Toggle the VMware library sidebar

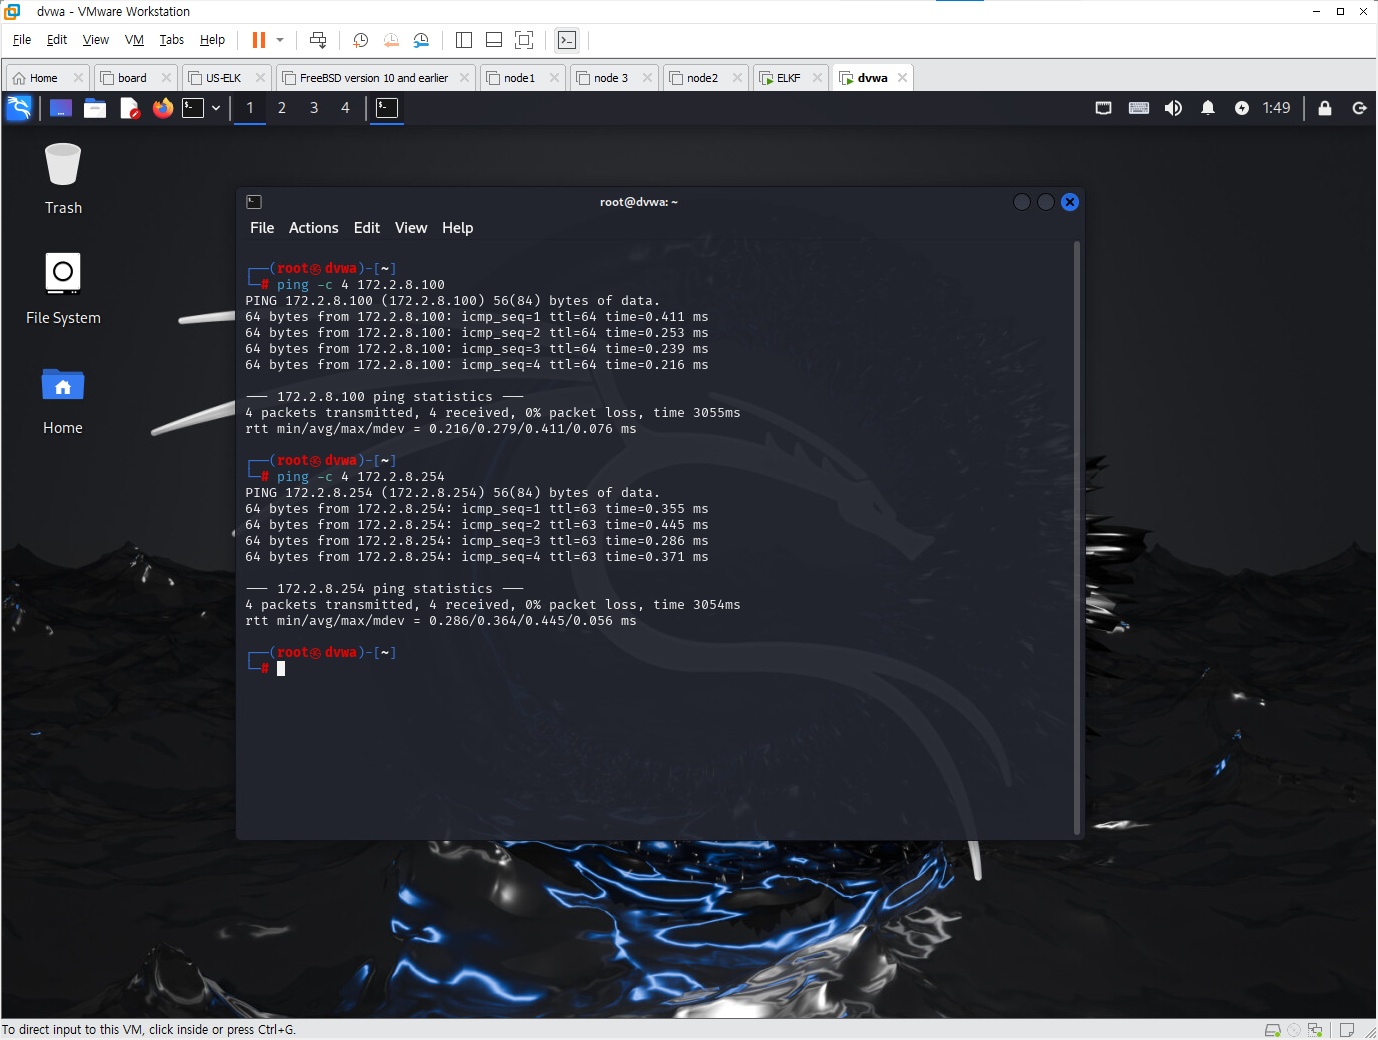[x=464, y=40]
